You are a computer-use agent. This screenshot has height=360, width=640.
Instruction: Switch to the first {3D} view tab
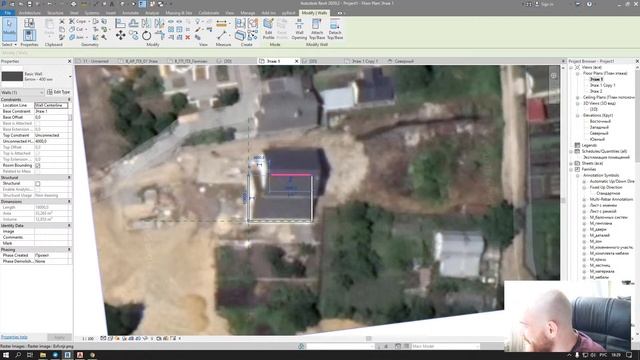pyautogui.click(x=228, y=61)
